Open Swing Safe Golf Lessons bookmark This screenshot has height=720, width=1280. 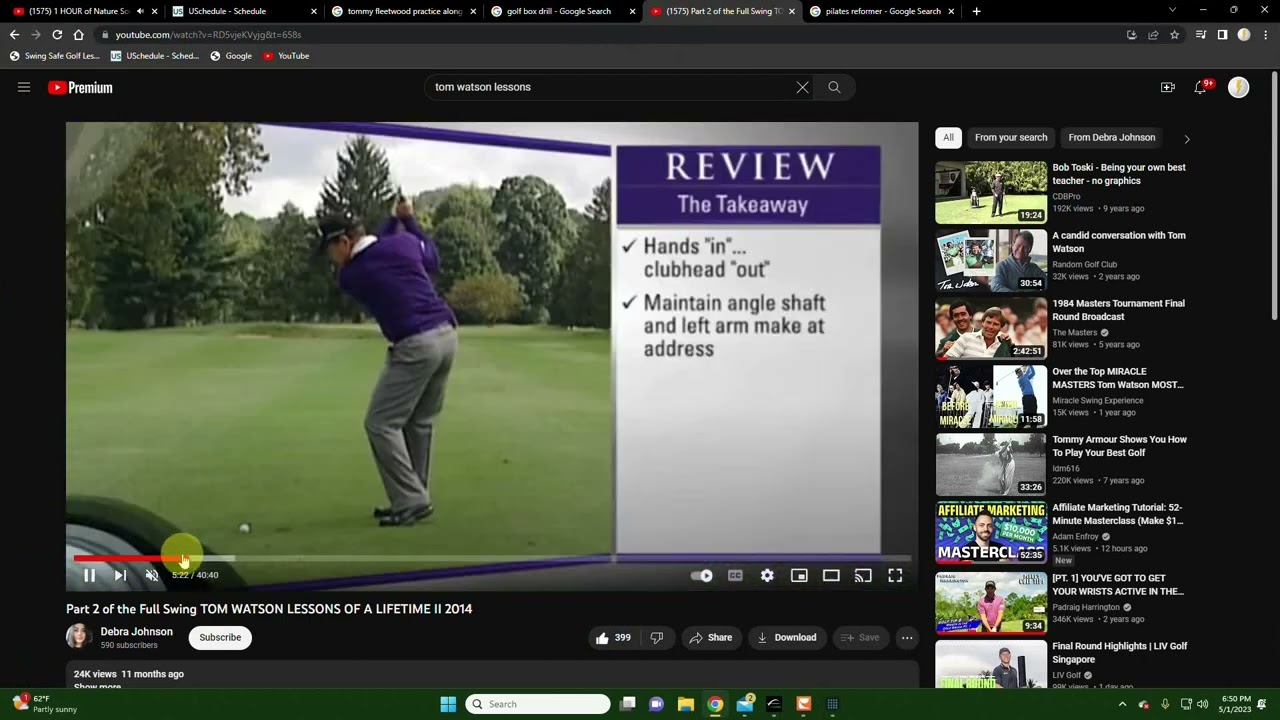pyautogui.click(x=55, y=56)
